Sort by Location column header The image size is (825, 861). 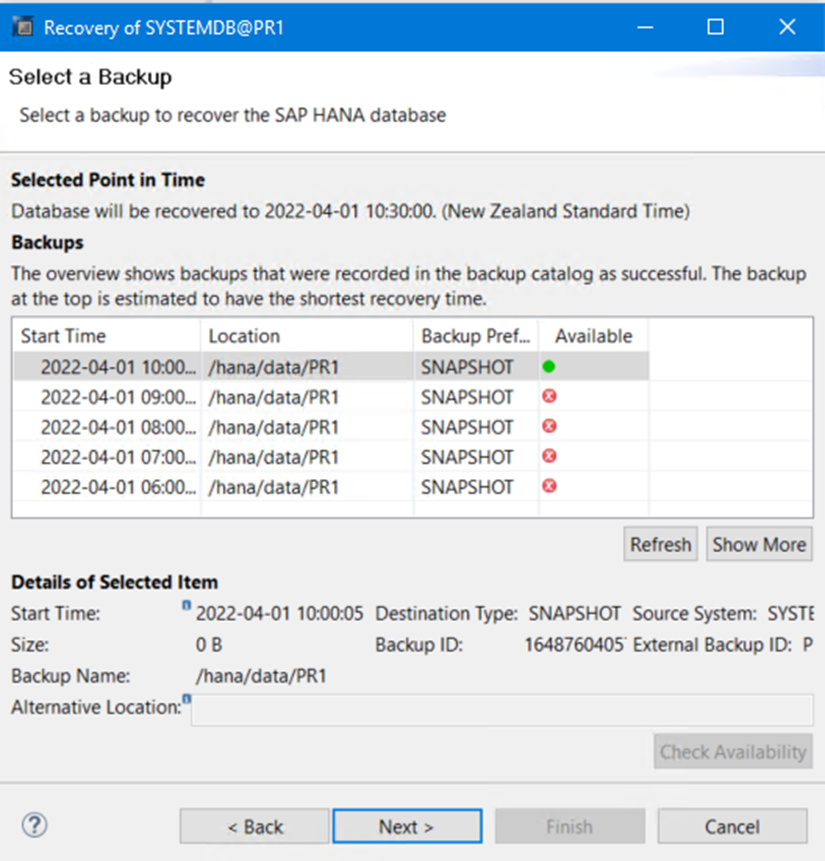pyautogui.click(x=305, y=336)
